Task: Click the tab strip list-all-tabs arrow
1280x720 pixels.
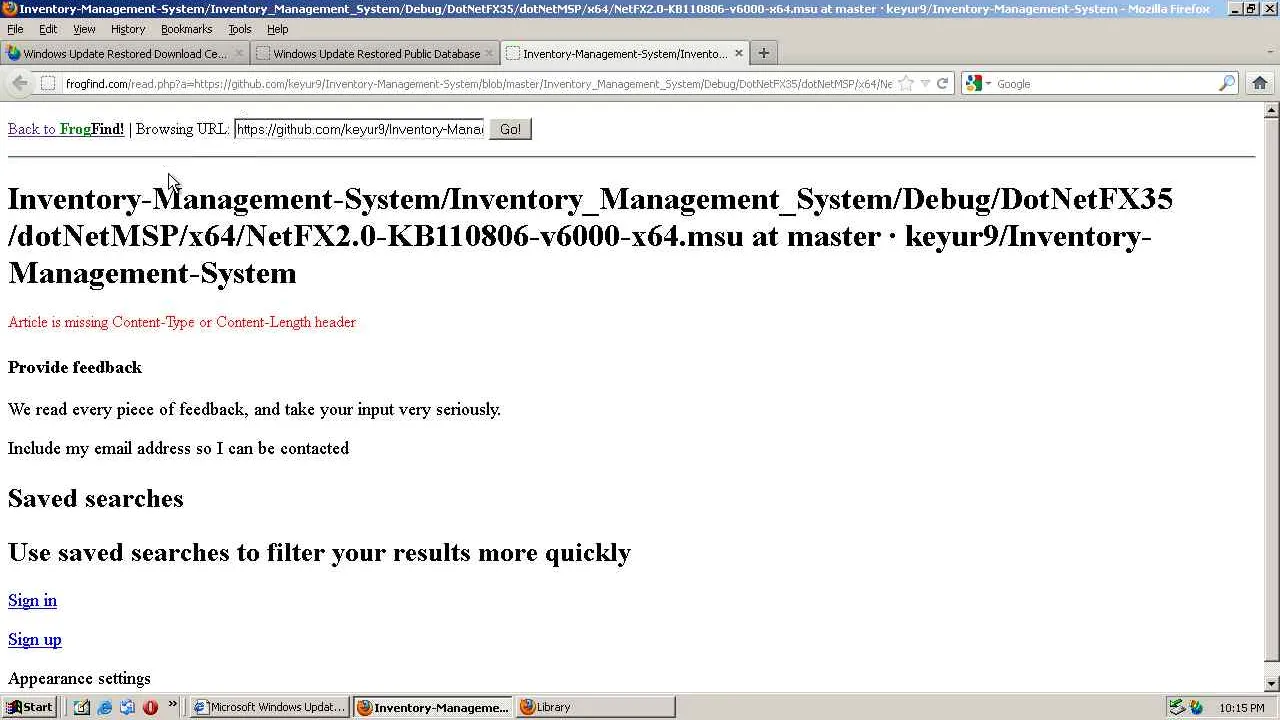Action: [1270, 53]
